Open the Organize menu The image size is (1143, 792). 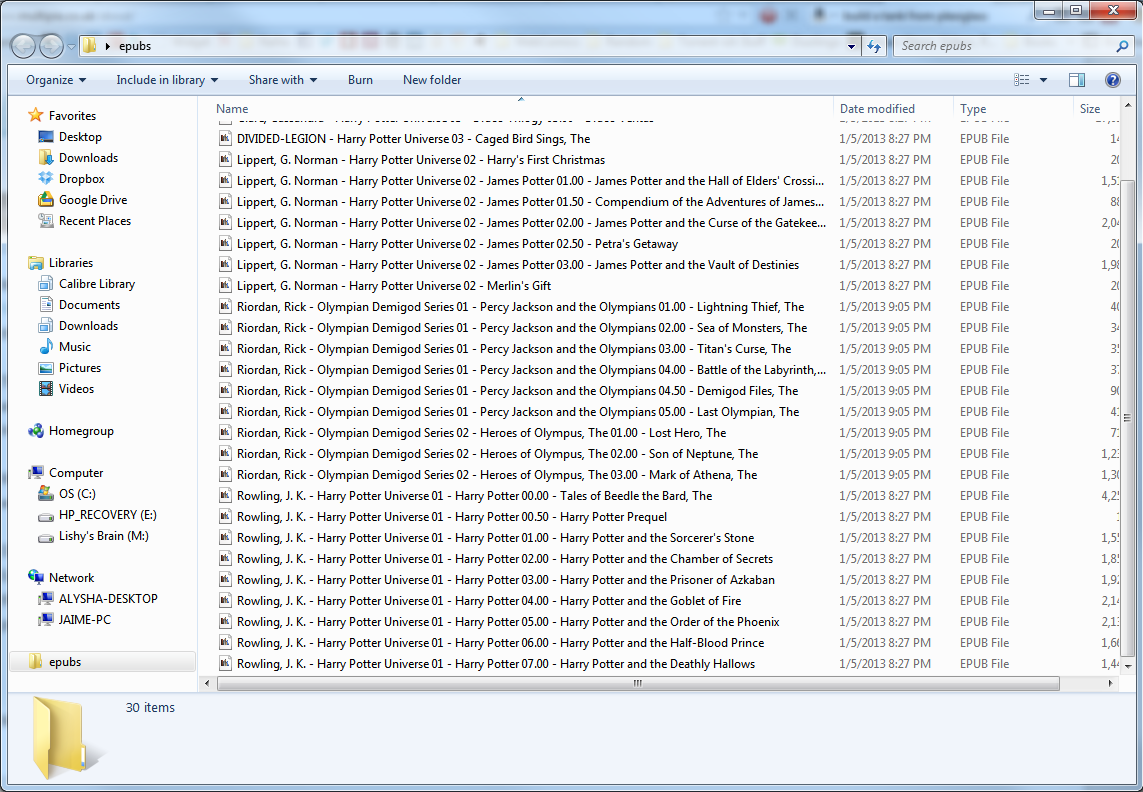[x=56, y=79]
